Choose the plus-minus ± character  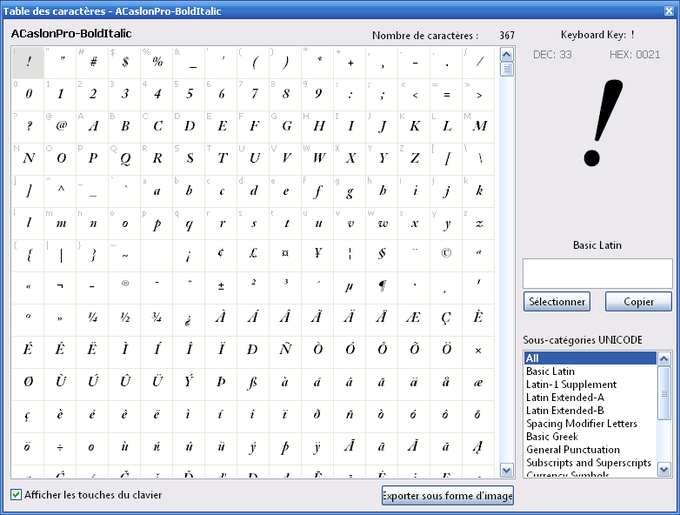tap(222, 287)
